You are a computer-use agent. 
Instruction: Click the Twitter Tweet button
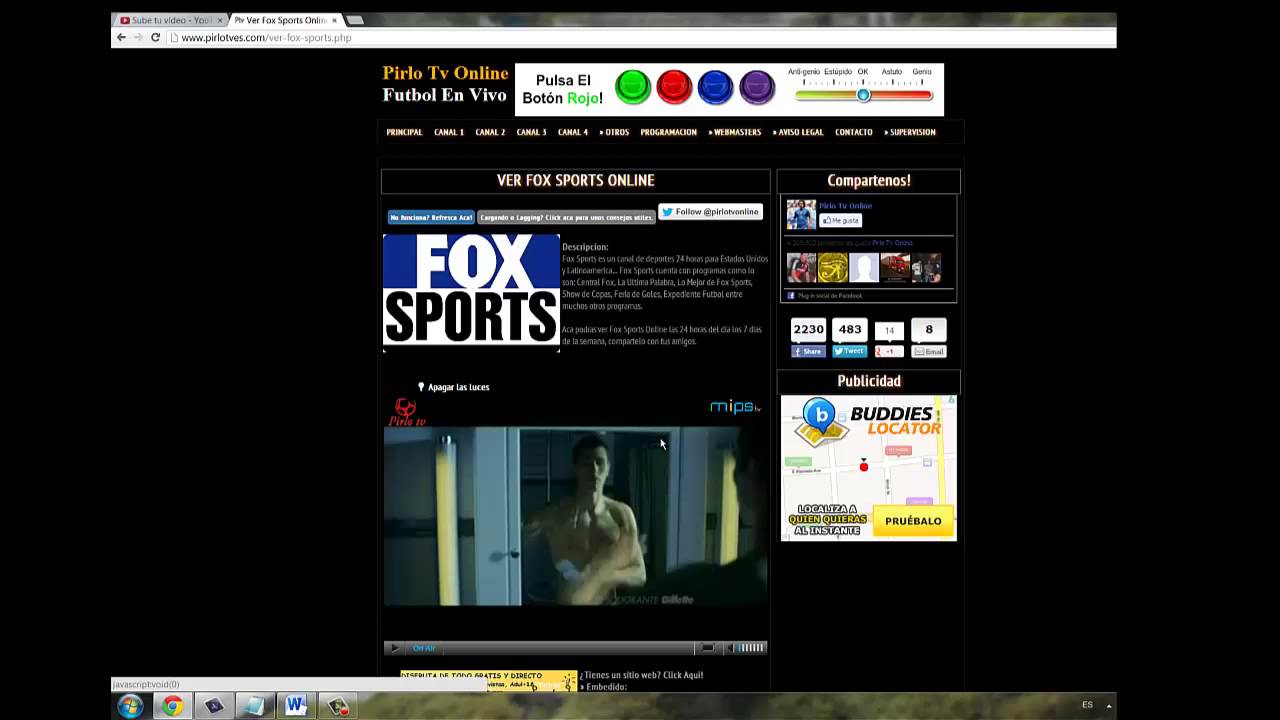click(x=849, y=352)
